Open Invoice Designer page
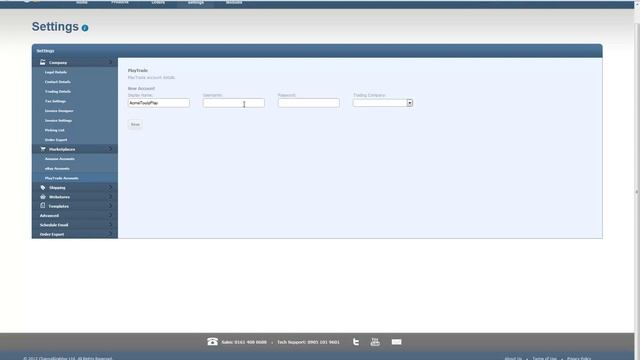This screenshot has height=360, width=640. pyautogui.click(x=59, y=111)
